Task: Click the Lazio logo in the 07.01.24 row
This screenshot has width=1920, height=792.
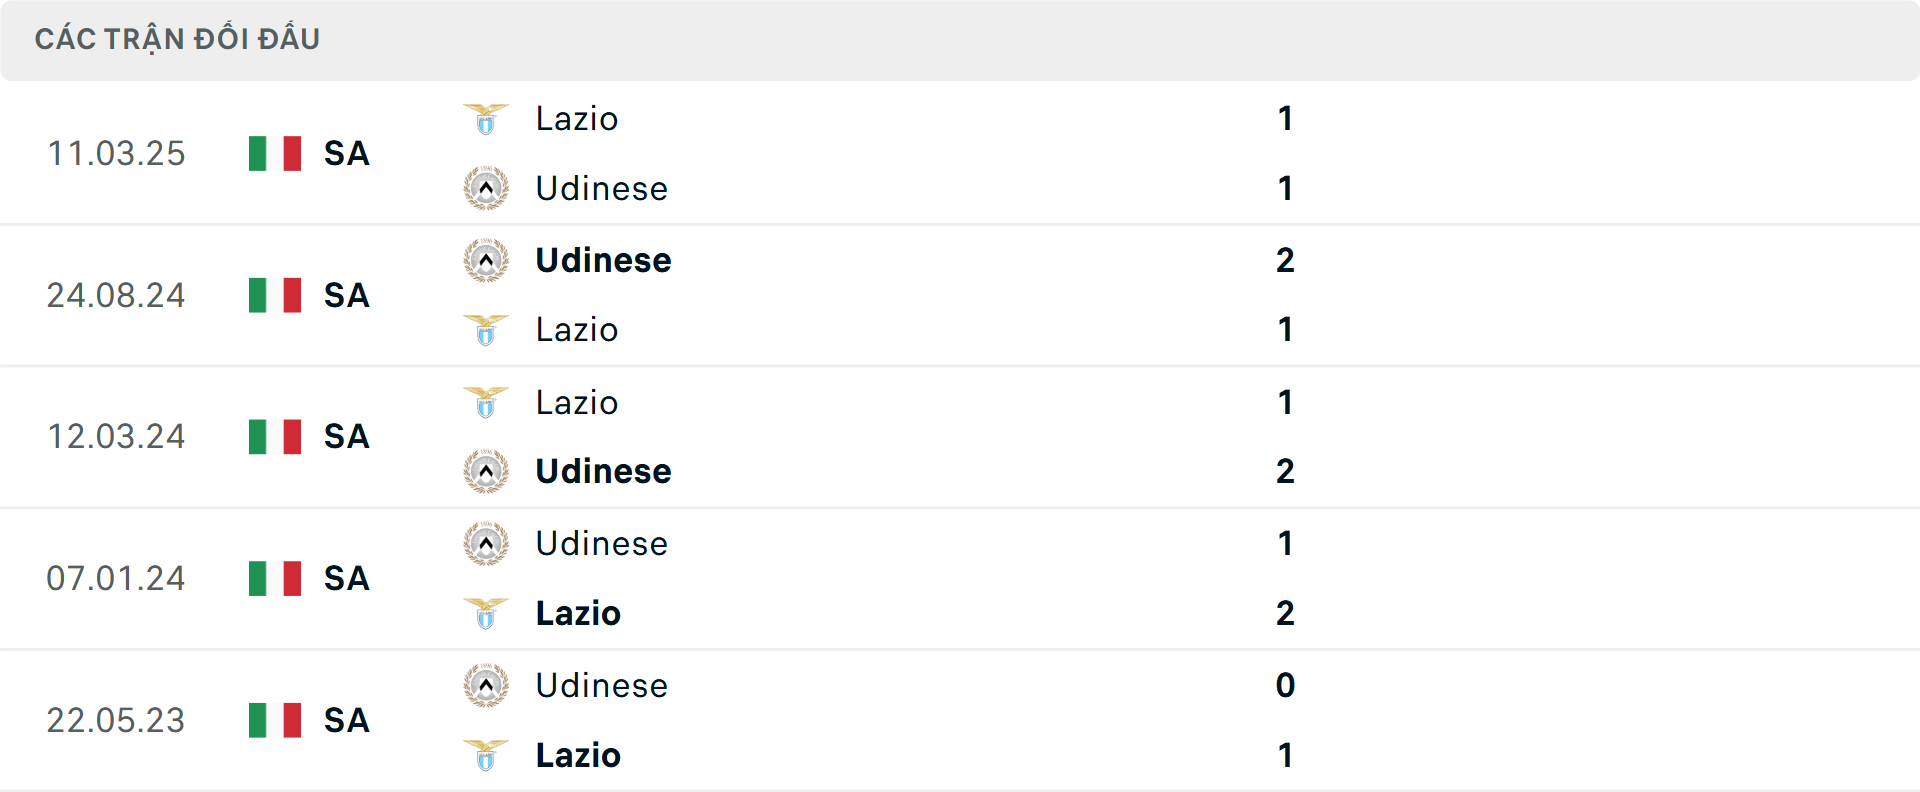Action: pos(486,613)
